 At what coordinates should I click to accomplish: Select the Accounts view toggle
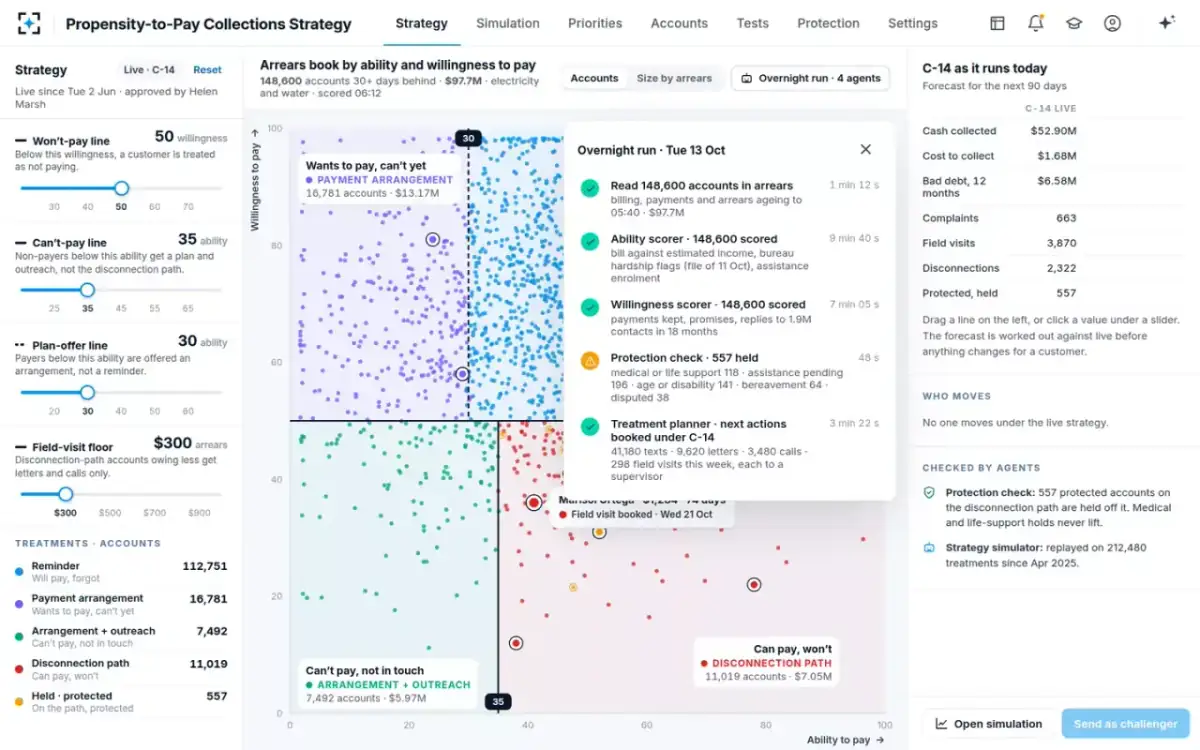(594, 78)
